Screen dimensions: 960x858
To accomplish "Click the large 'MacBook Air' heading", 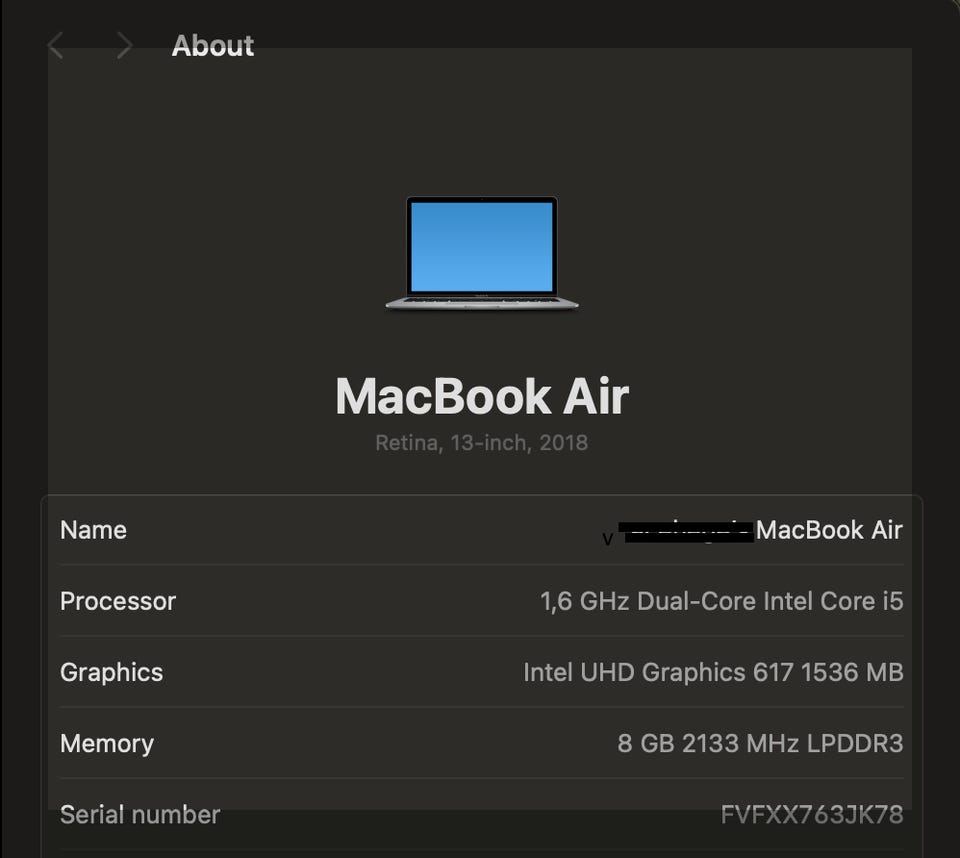I will click(482, 396).
